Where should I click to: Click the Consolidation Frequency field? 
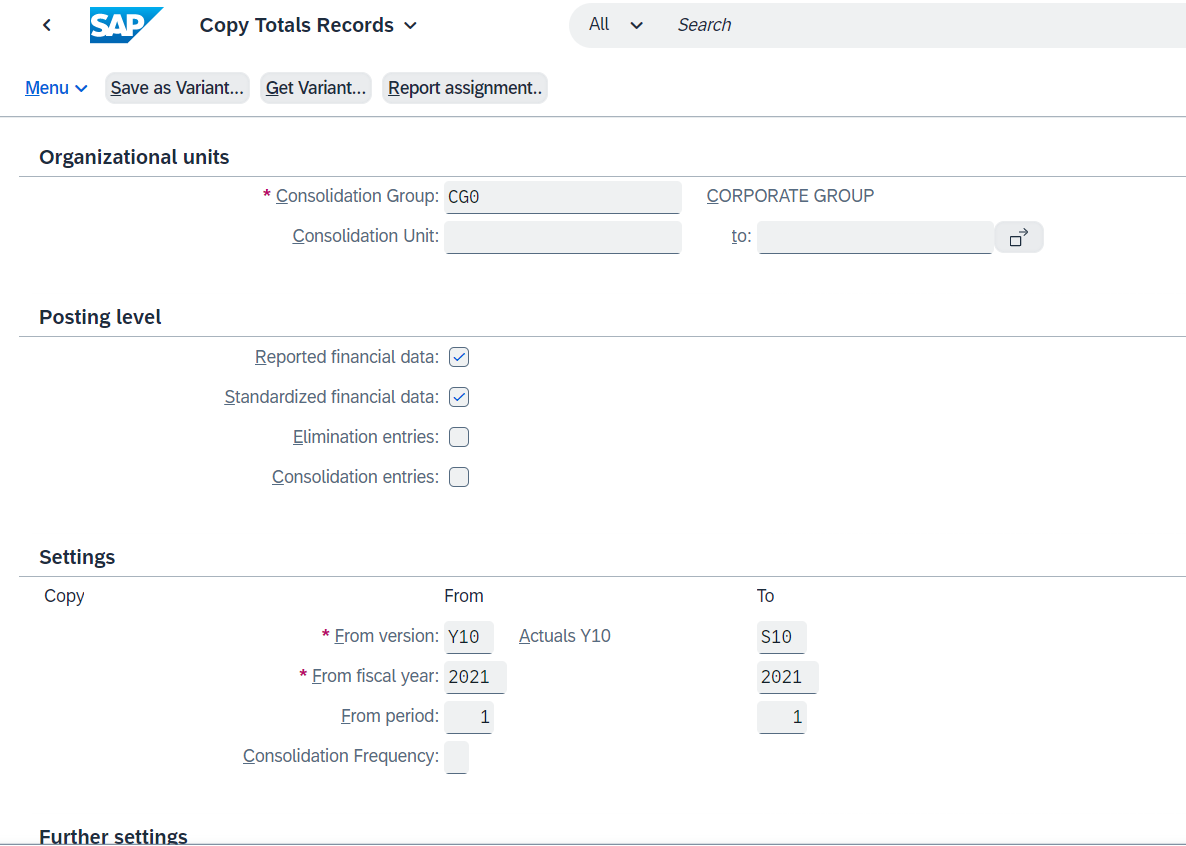457,757
